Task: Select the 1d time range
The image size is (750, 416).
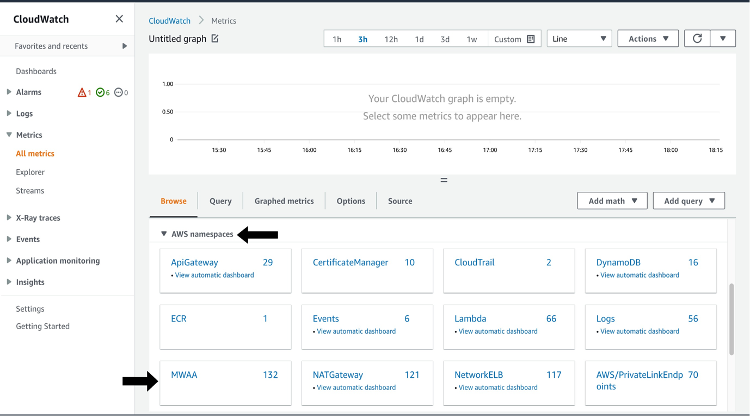Action: [x=419, y=39]
